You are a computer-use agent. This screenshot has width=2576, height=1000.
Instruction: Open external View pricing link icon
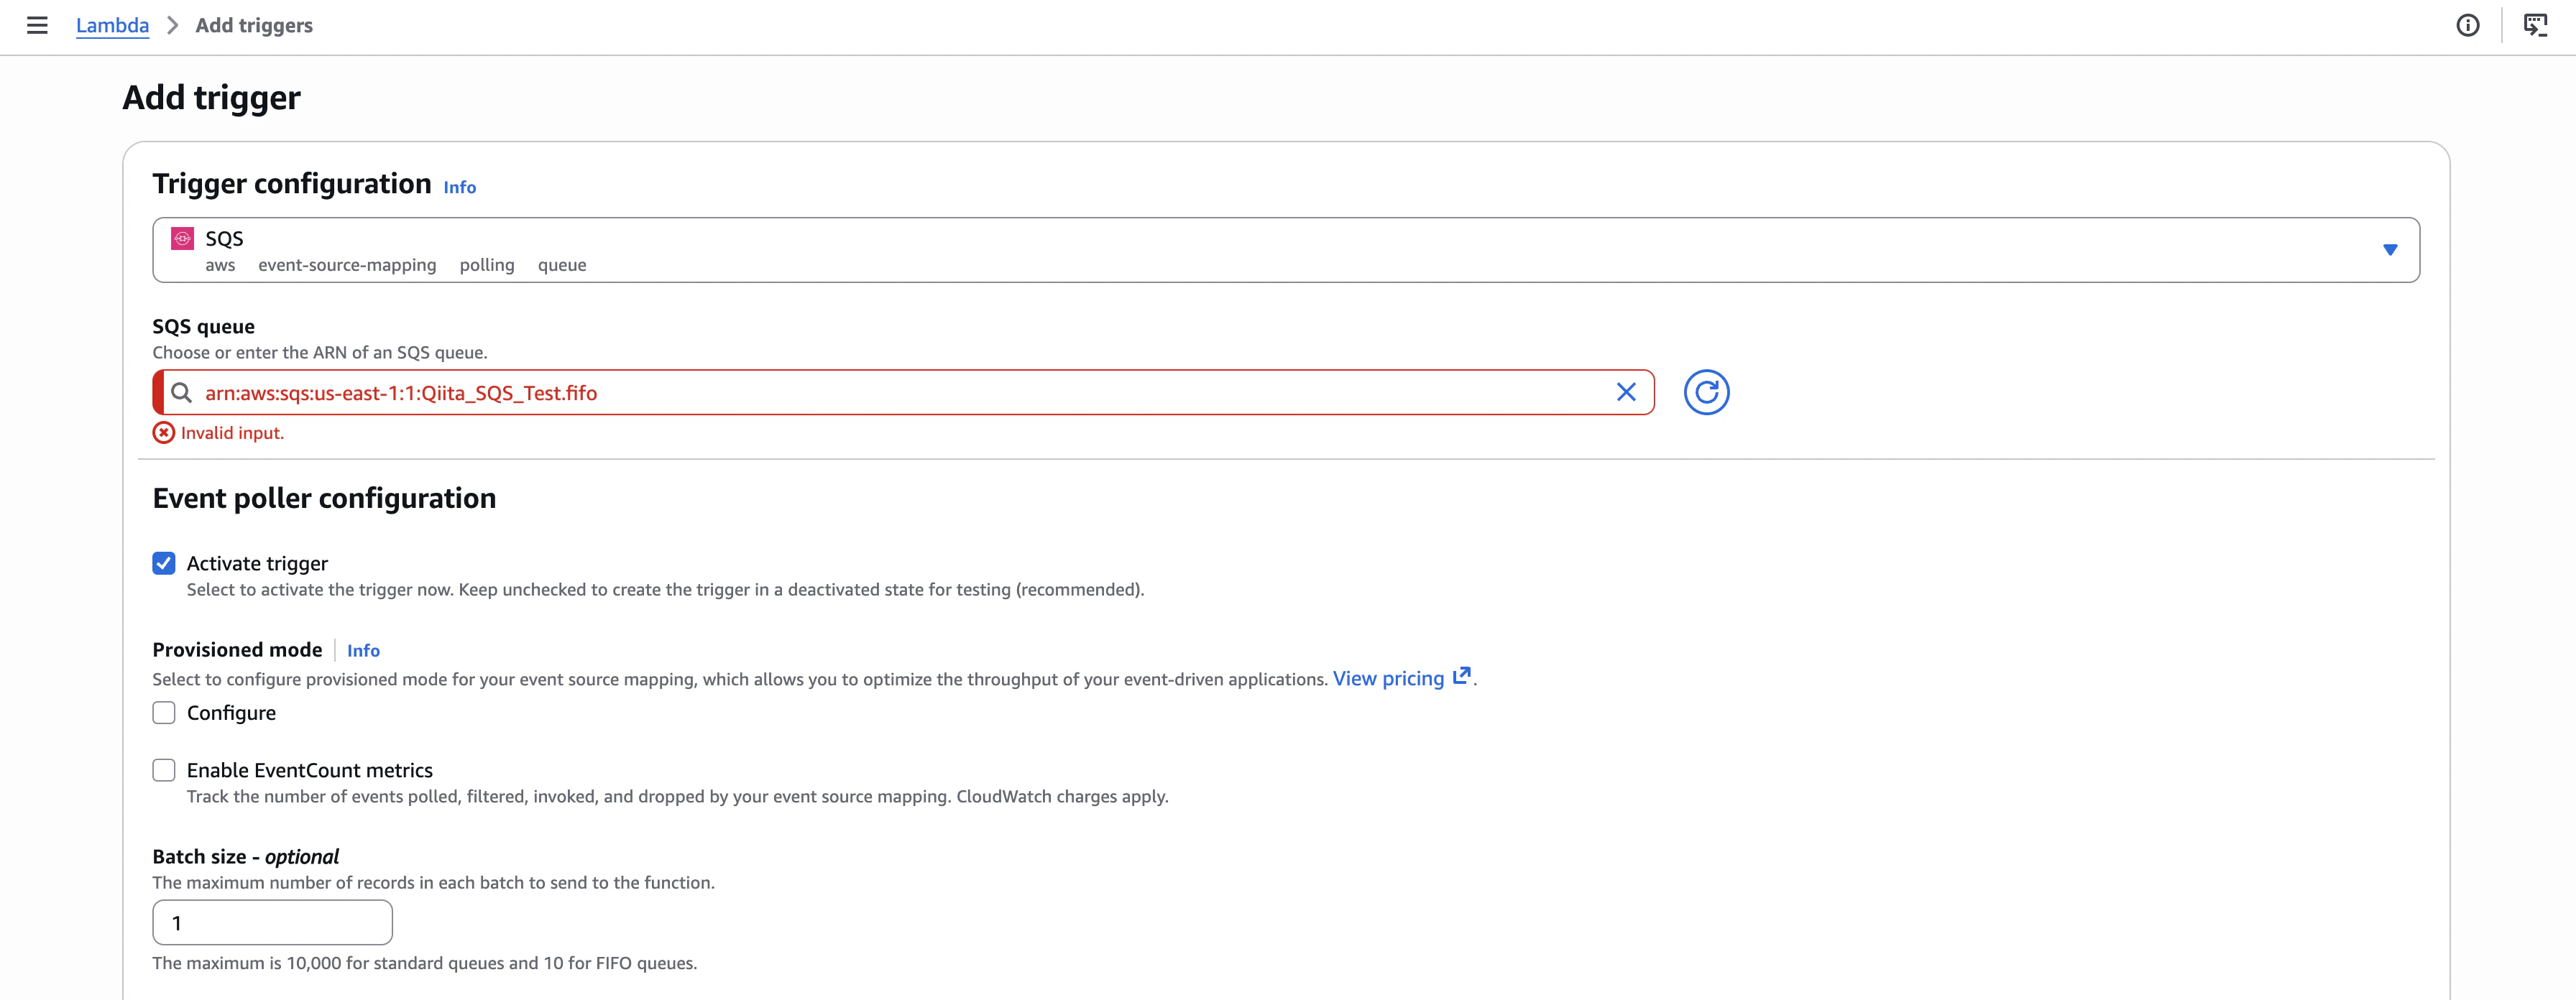(1461, 677)
